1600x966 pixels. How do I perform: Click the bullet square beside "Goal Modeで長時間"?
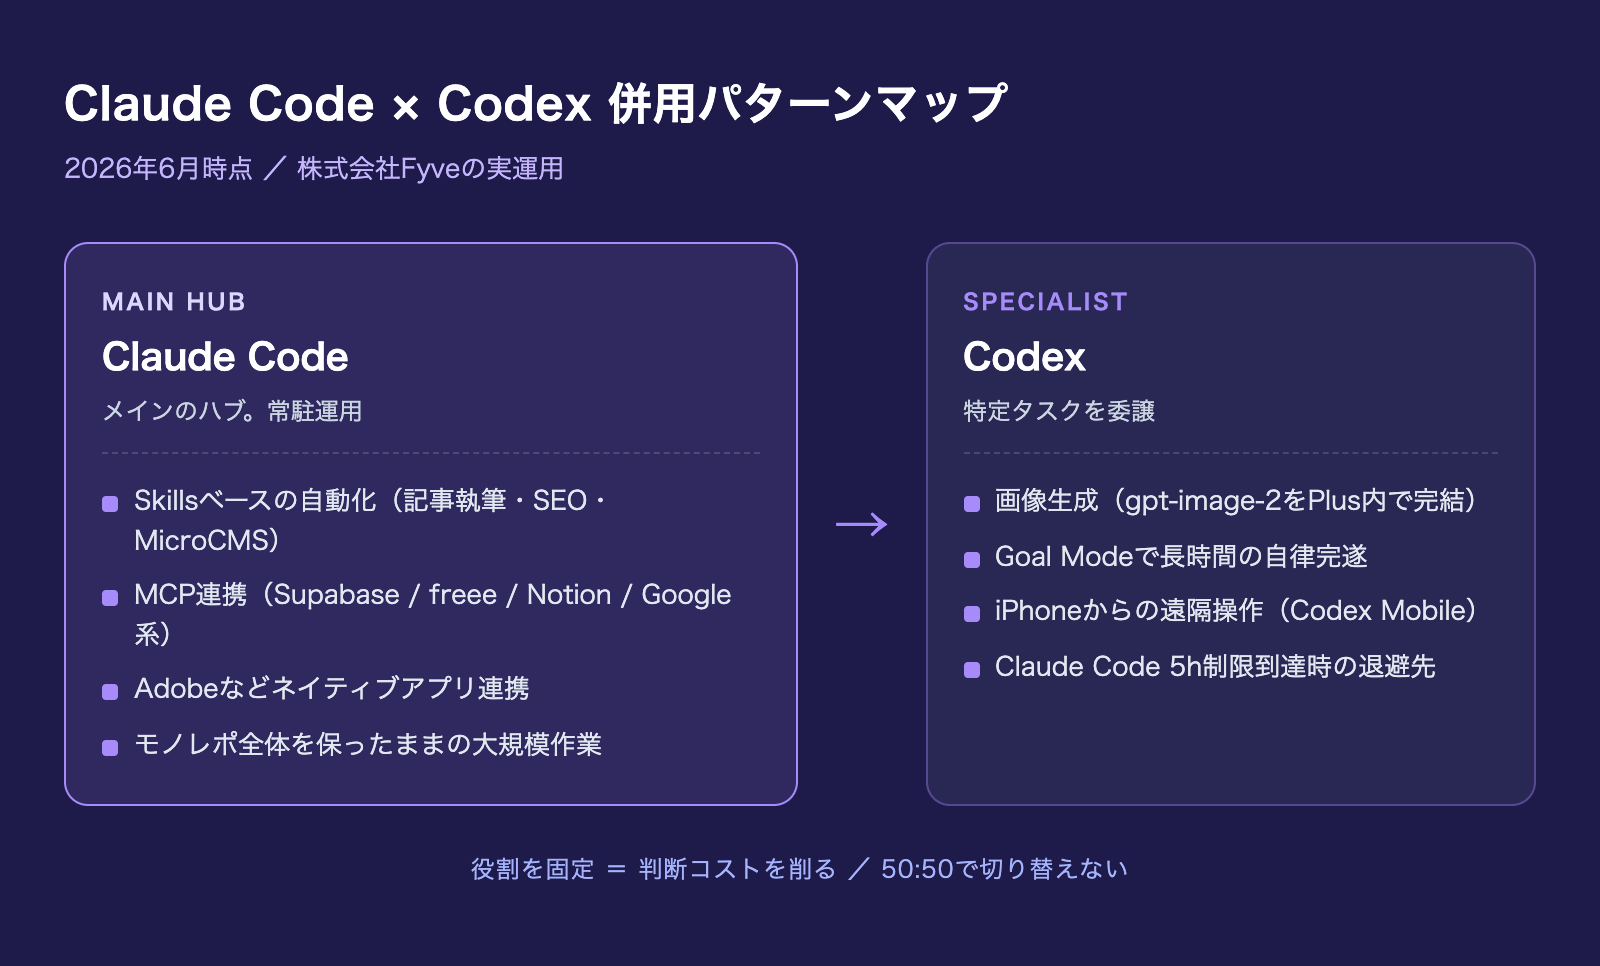[971, 560]
